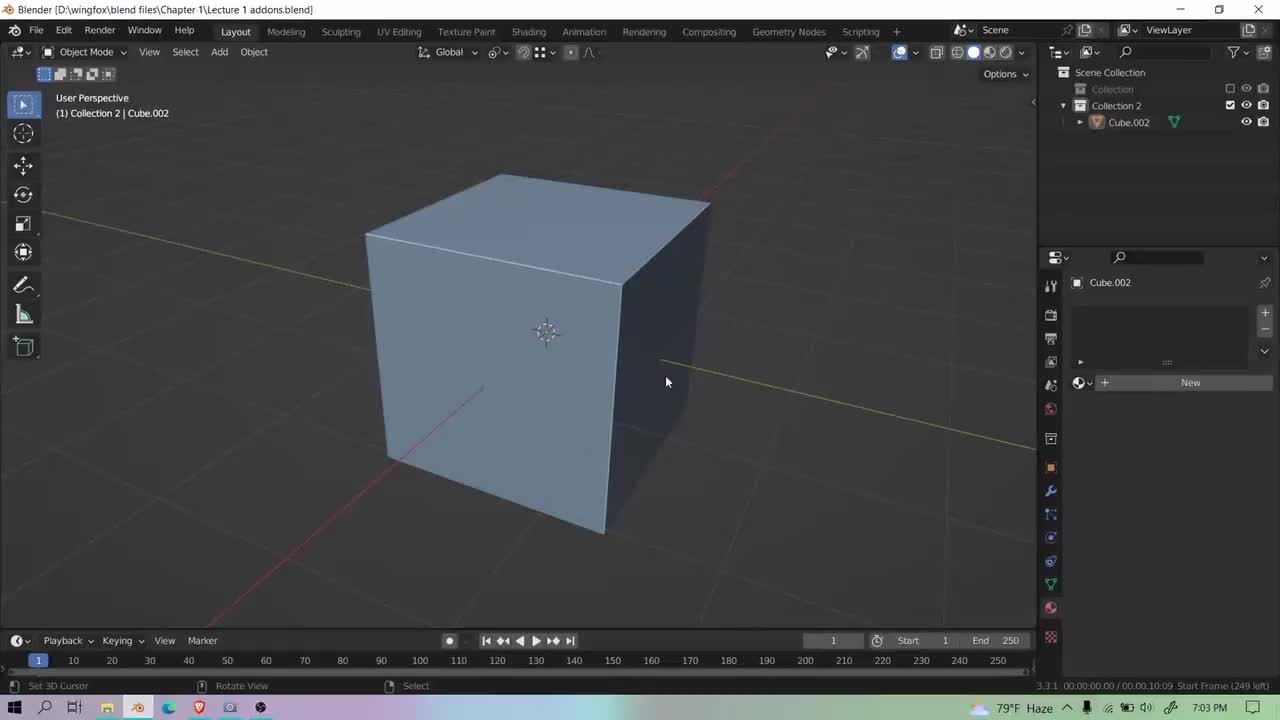Open the Object Data properties tab
Viewport: 1280px width, 720px height.
[1050, 584]
